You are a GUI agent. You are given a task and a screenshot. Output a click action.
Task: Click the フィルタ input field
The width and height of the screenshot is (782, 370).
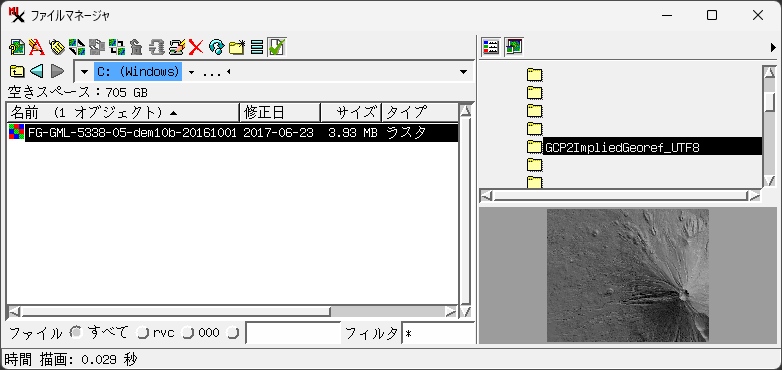(x=438, y=333)
